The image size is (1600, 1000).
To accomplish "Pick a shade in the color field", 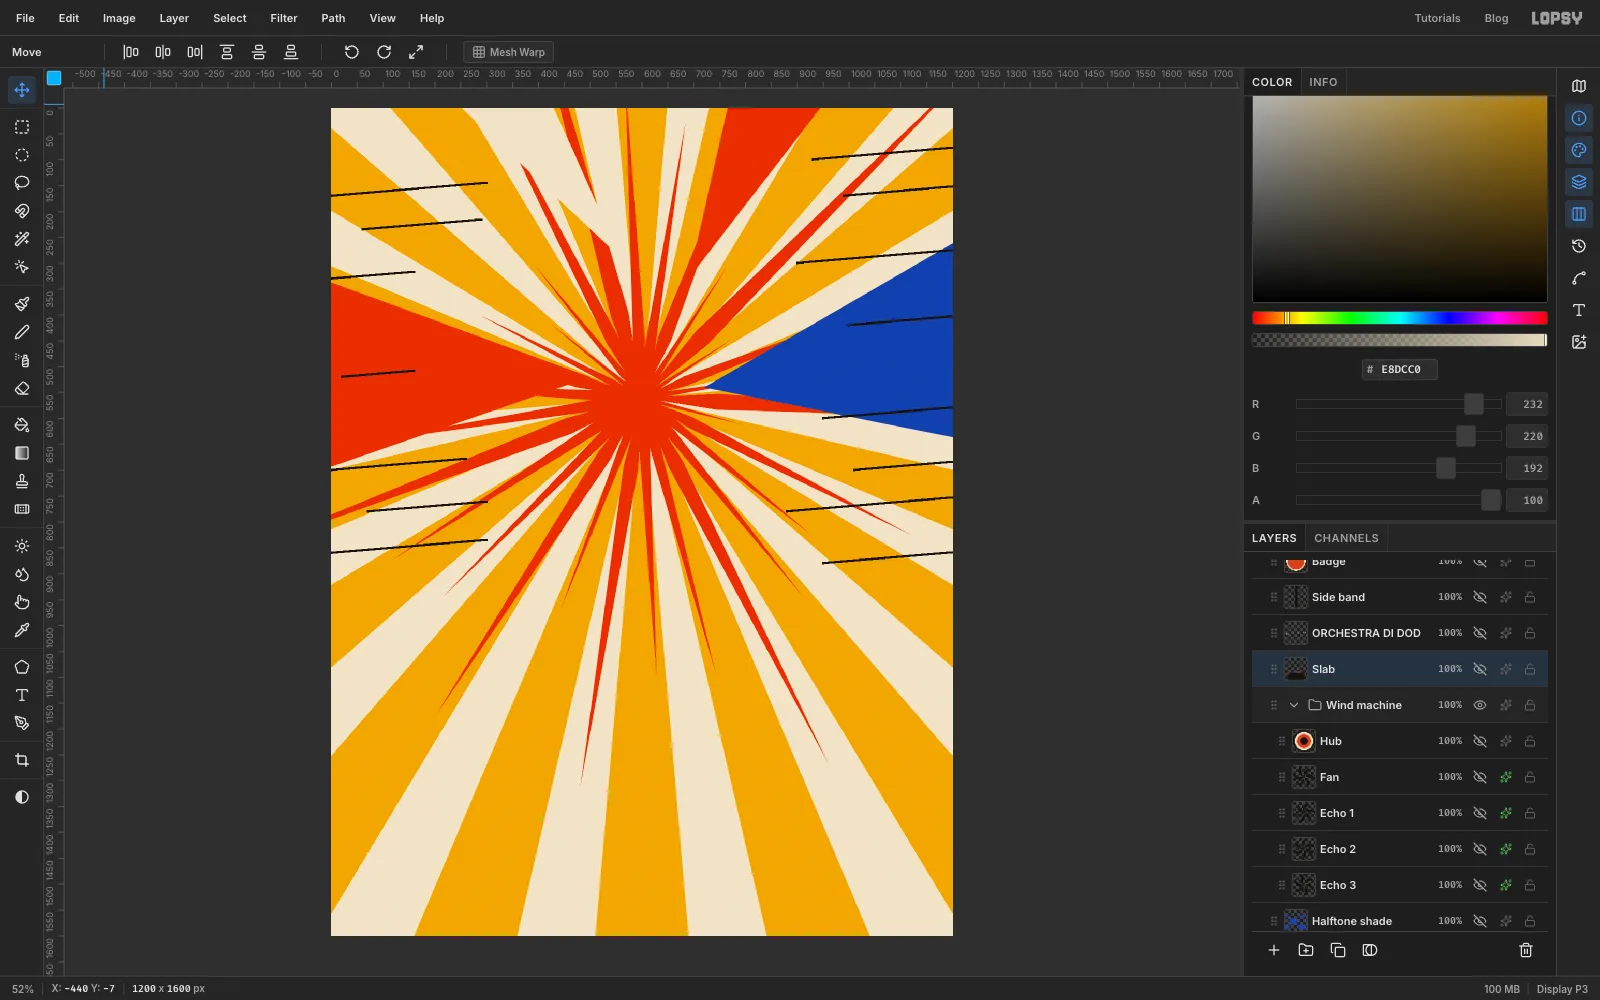I will (1400, 199).
